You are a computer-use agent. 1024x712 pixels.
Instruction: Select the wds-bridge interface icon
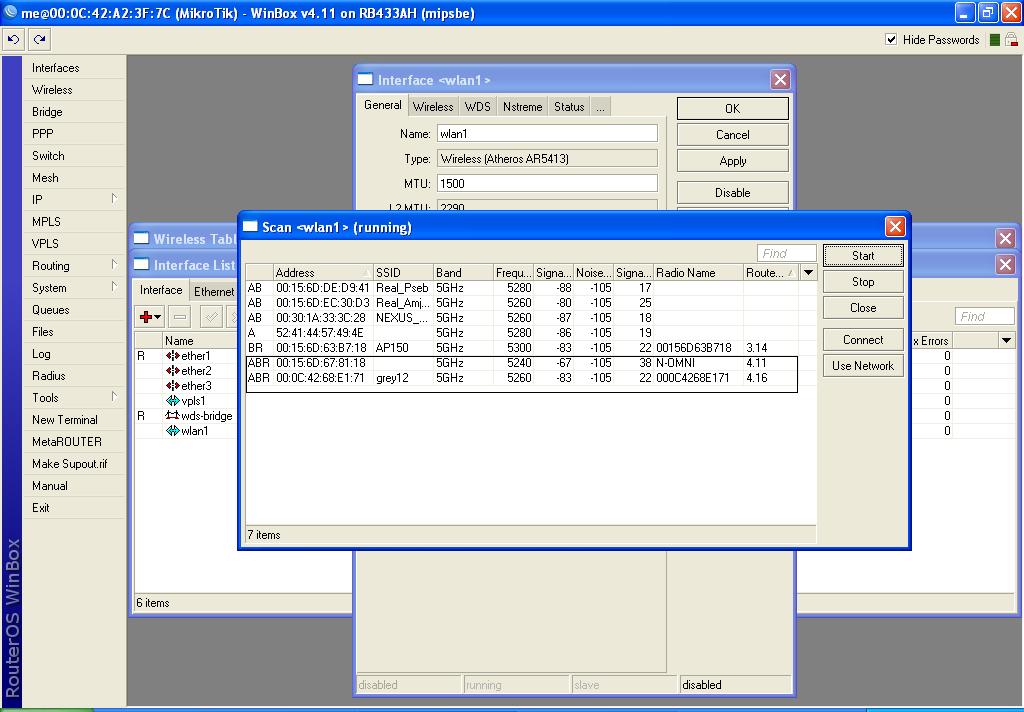coord(172,416)
